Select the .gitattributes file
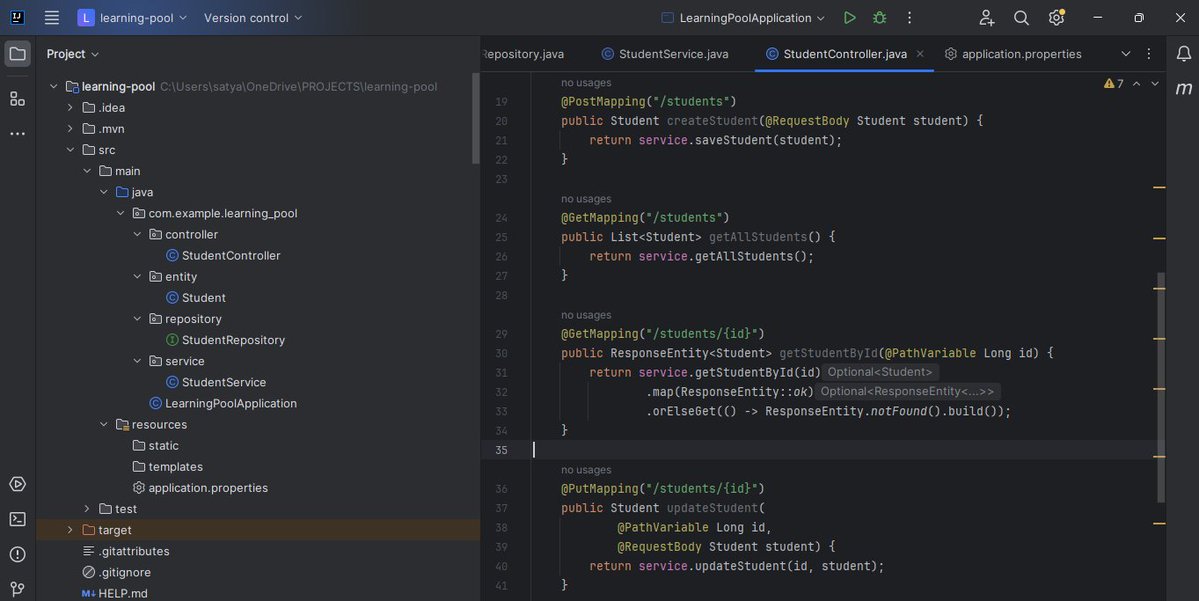The height and width of the screenshot is (601, 1199). (125, 551)
